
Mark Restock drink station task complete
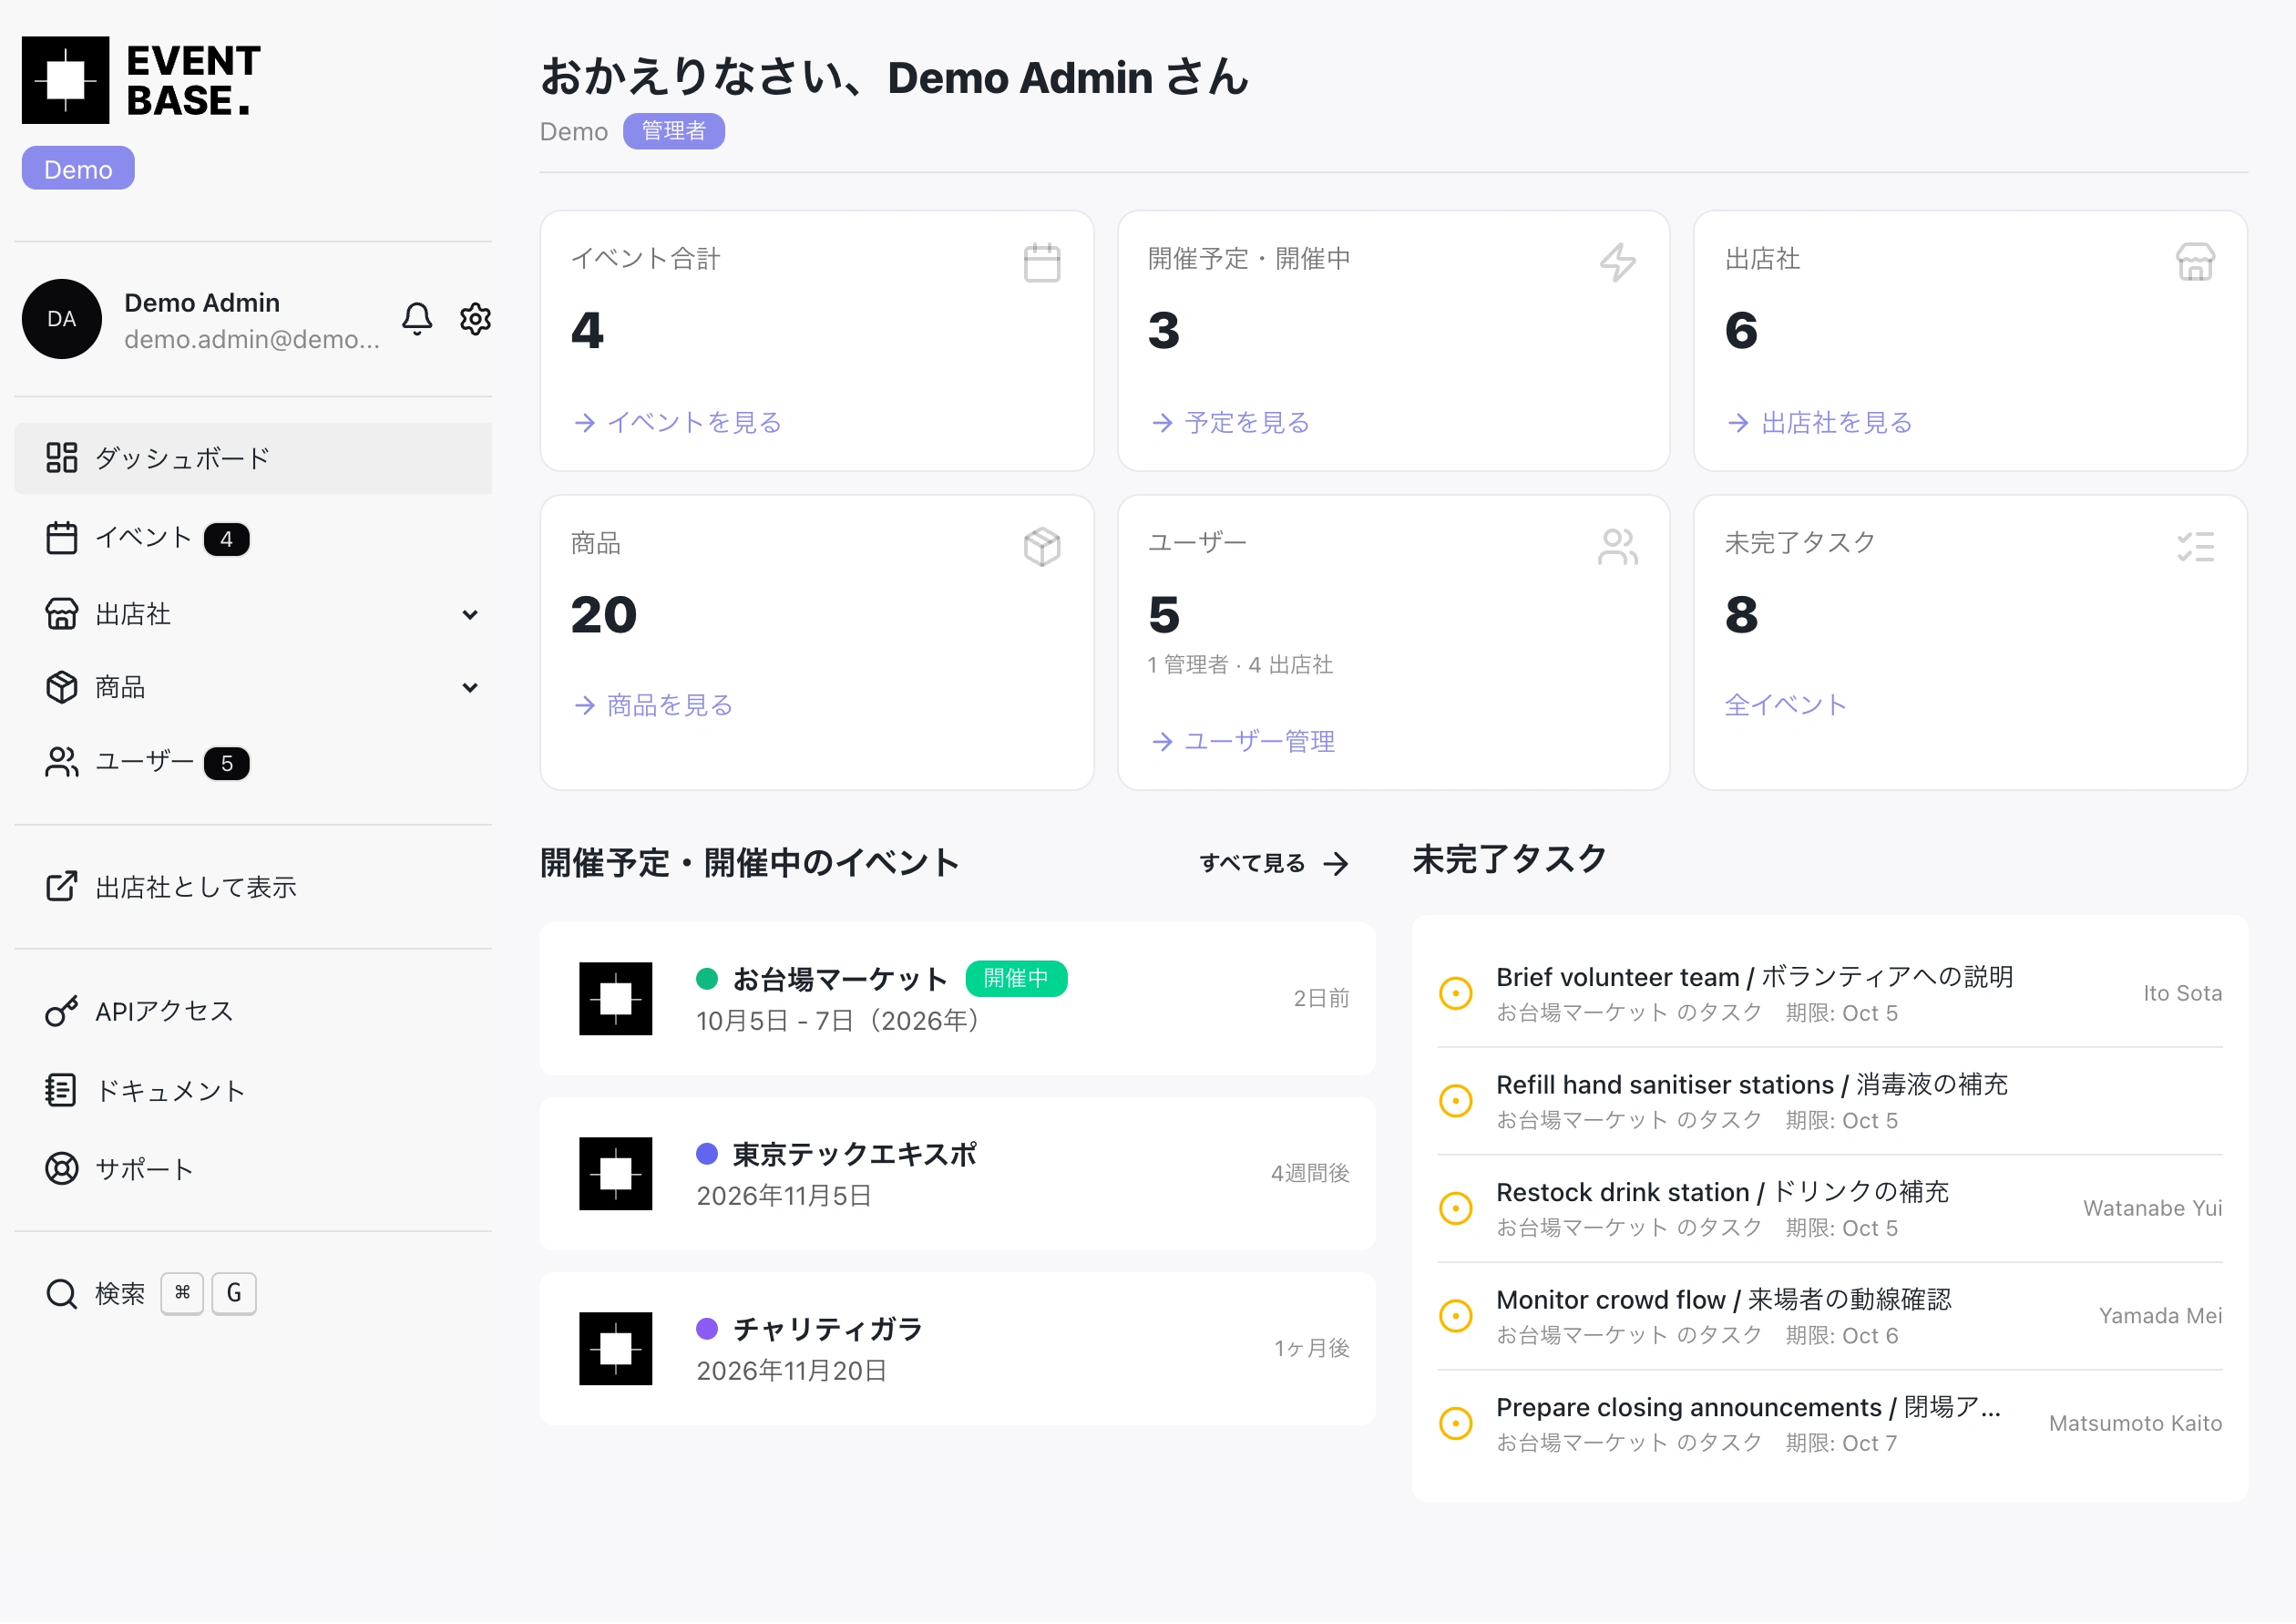[1455, 1209]
